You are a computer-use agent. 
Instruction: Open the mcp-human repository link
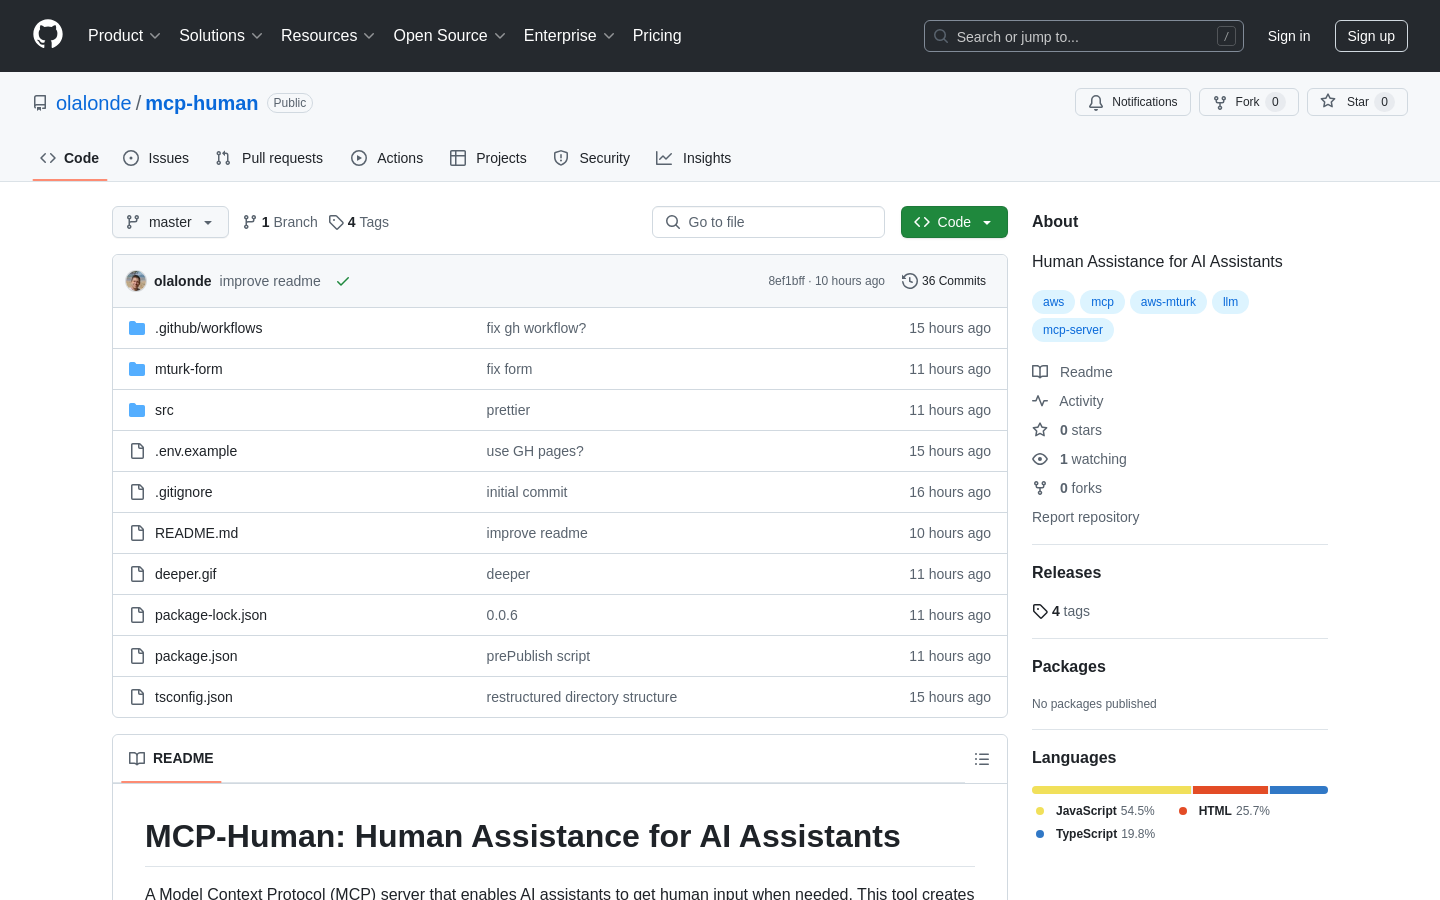point(202,103)
